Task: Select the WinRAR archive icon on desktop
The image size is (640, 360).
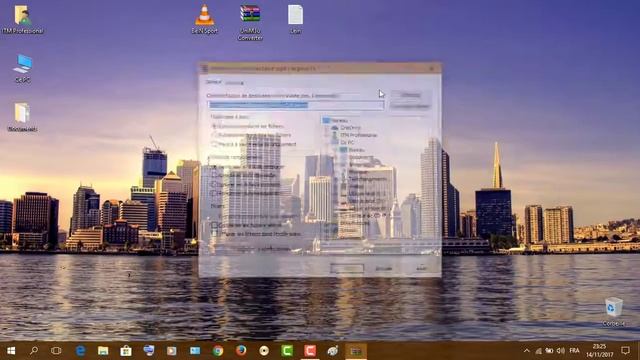Action: click(250, 22)
